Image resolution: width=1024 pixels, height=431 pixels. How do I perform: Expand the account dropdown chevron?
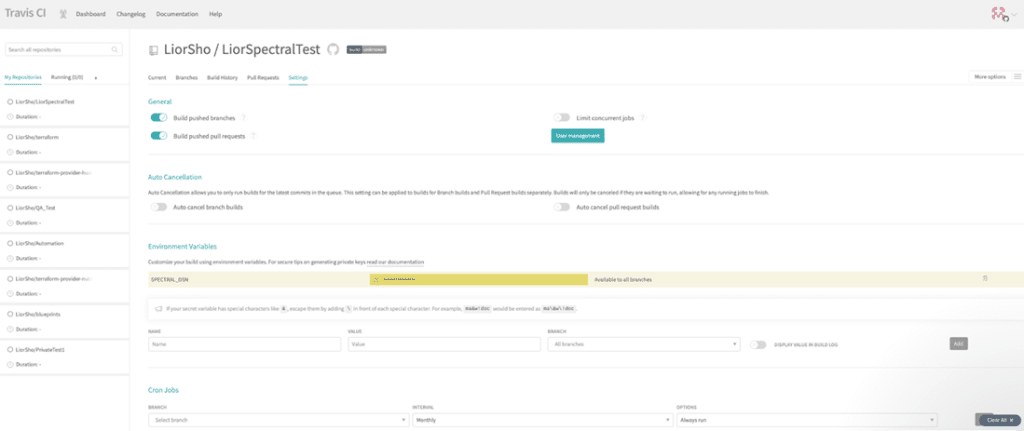pyautogui.click(x=1014, y=14)
